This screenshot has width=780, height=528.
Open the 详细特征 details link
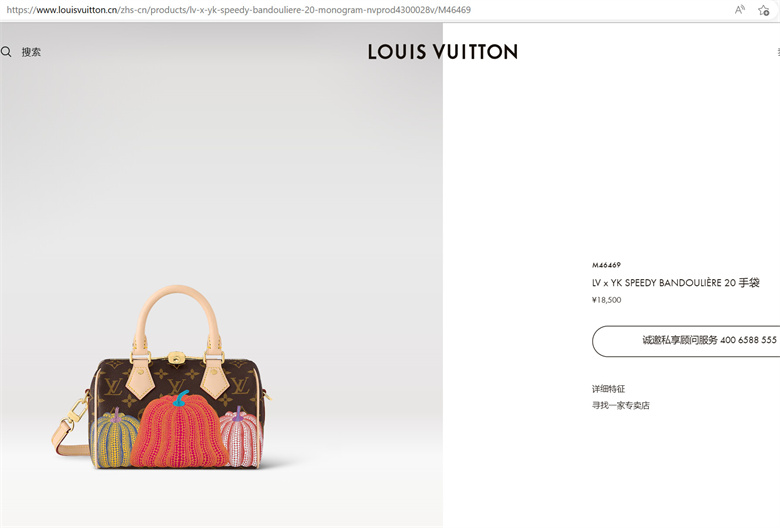tap(608, 389)
